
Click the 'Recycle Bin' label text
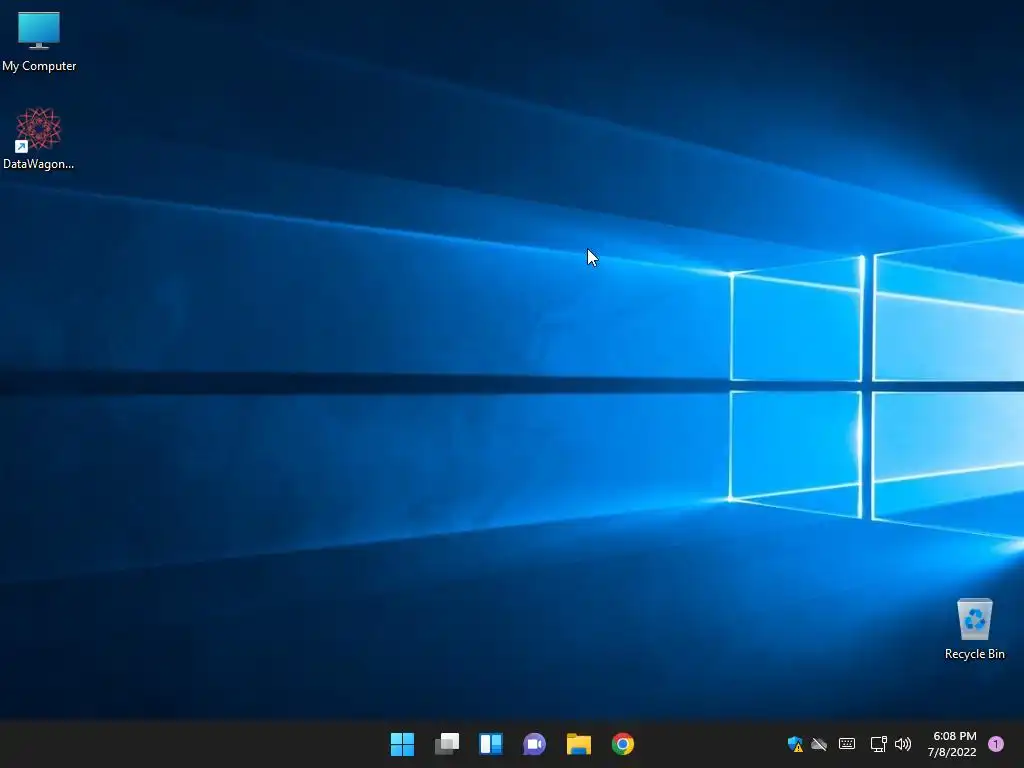(x=974, y=654)
